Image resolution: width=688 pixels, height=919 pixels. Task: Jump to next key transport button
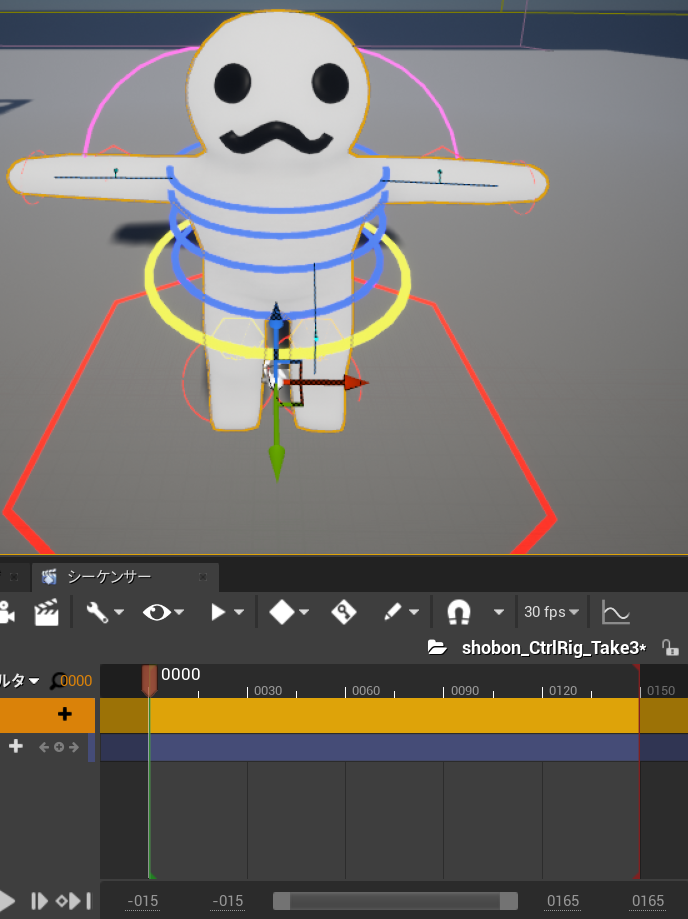pyautogui.click(x=73, y=901)
